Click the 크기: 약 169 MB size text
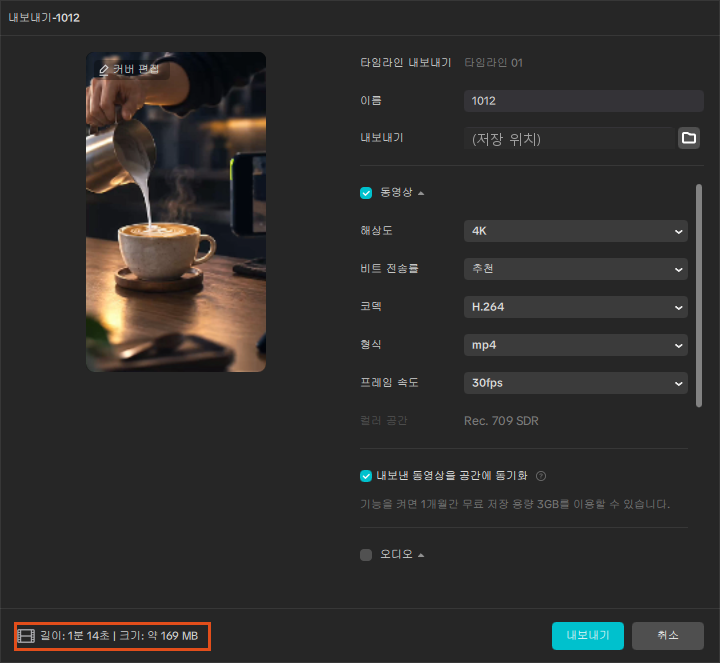The image size is (720, 663). click(159, 636)
